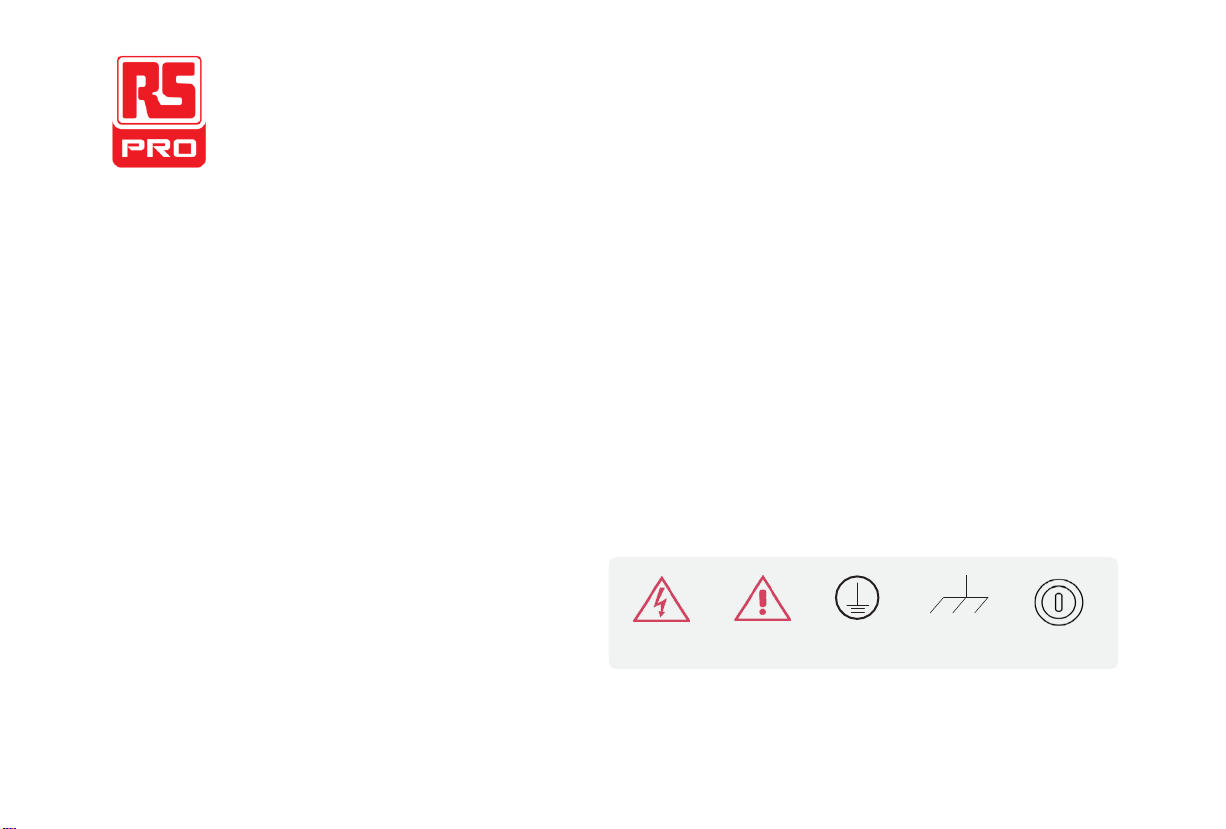The width and height of the screenshot is (1226, 829).
Task: Click the red PRO banner of the logo
Action: click(x=159, y=147)
